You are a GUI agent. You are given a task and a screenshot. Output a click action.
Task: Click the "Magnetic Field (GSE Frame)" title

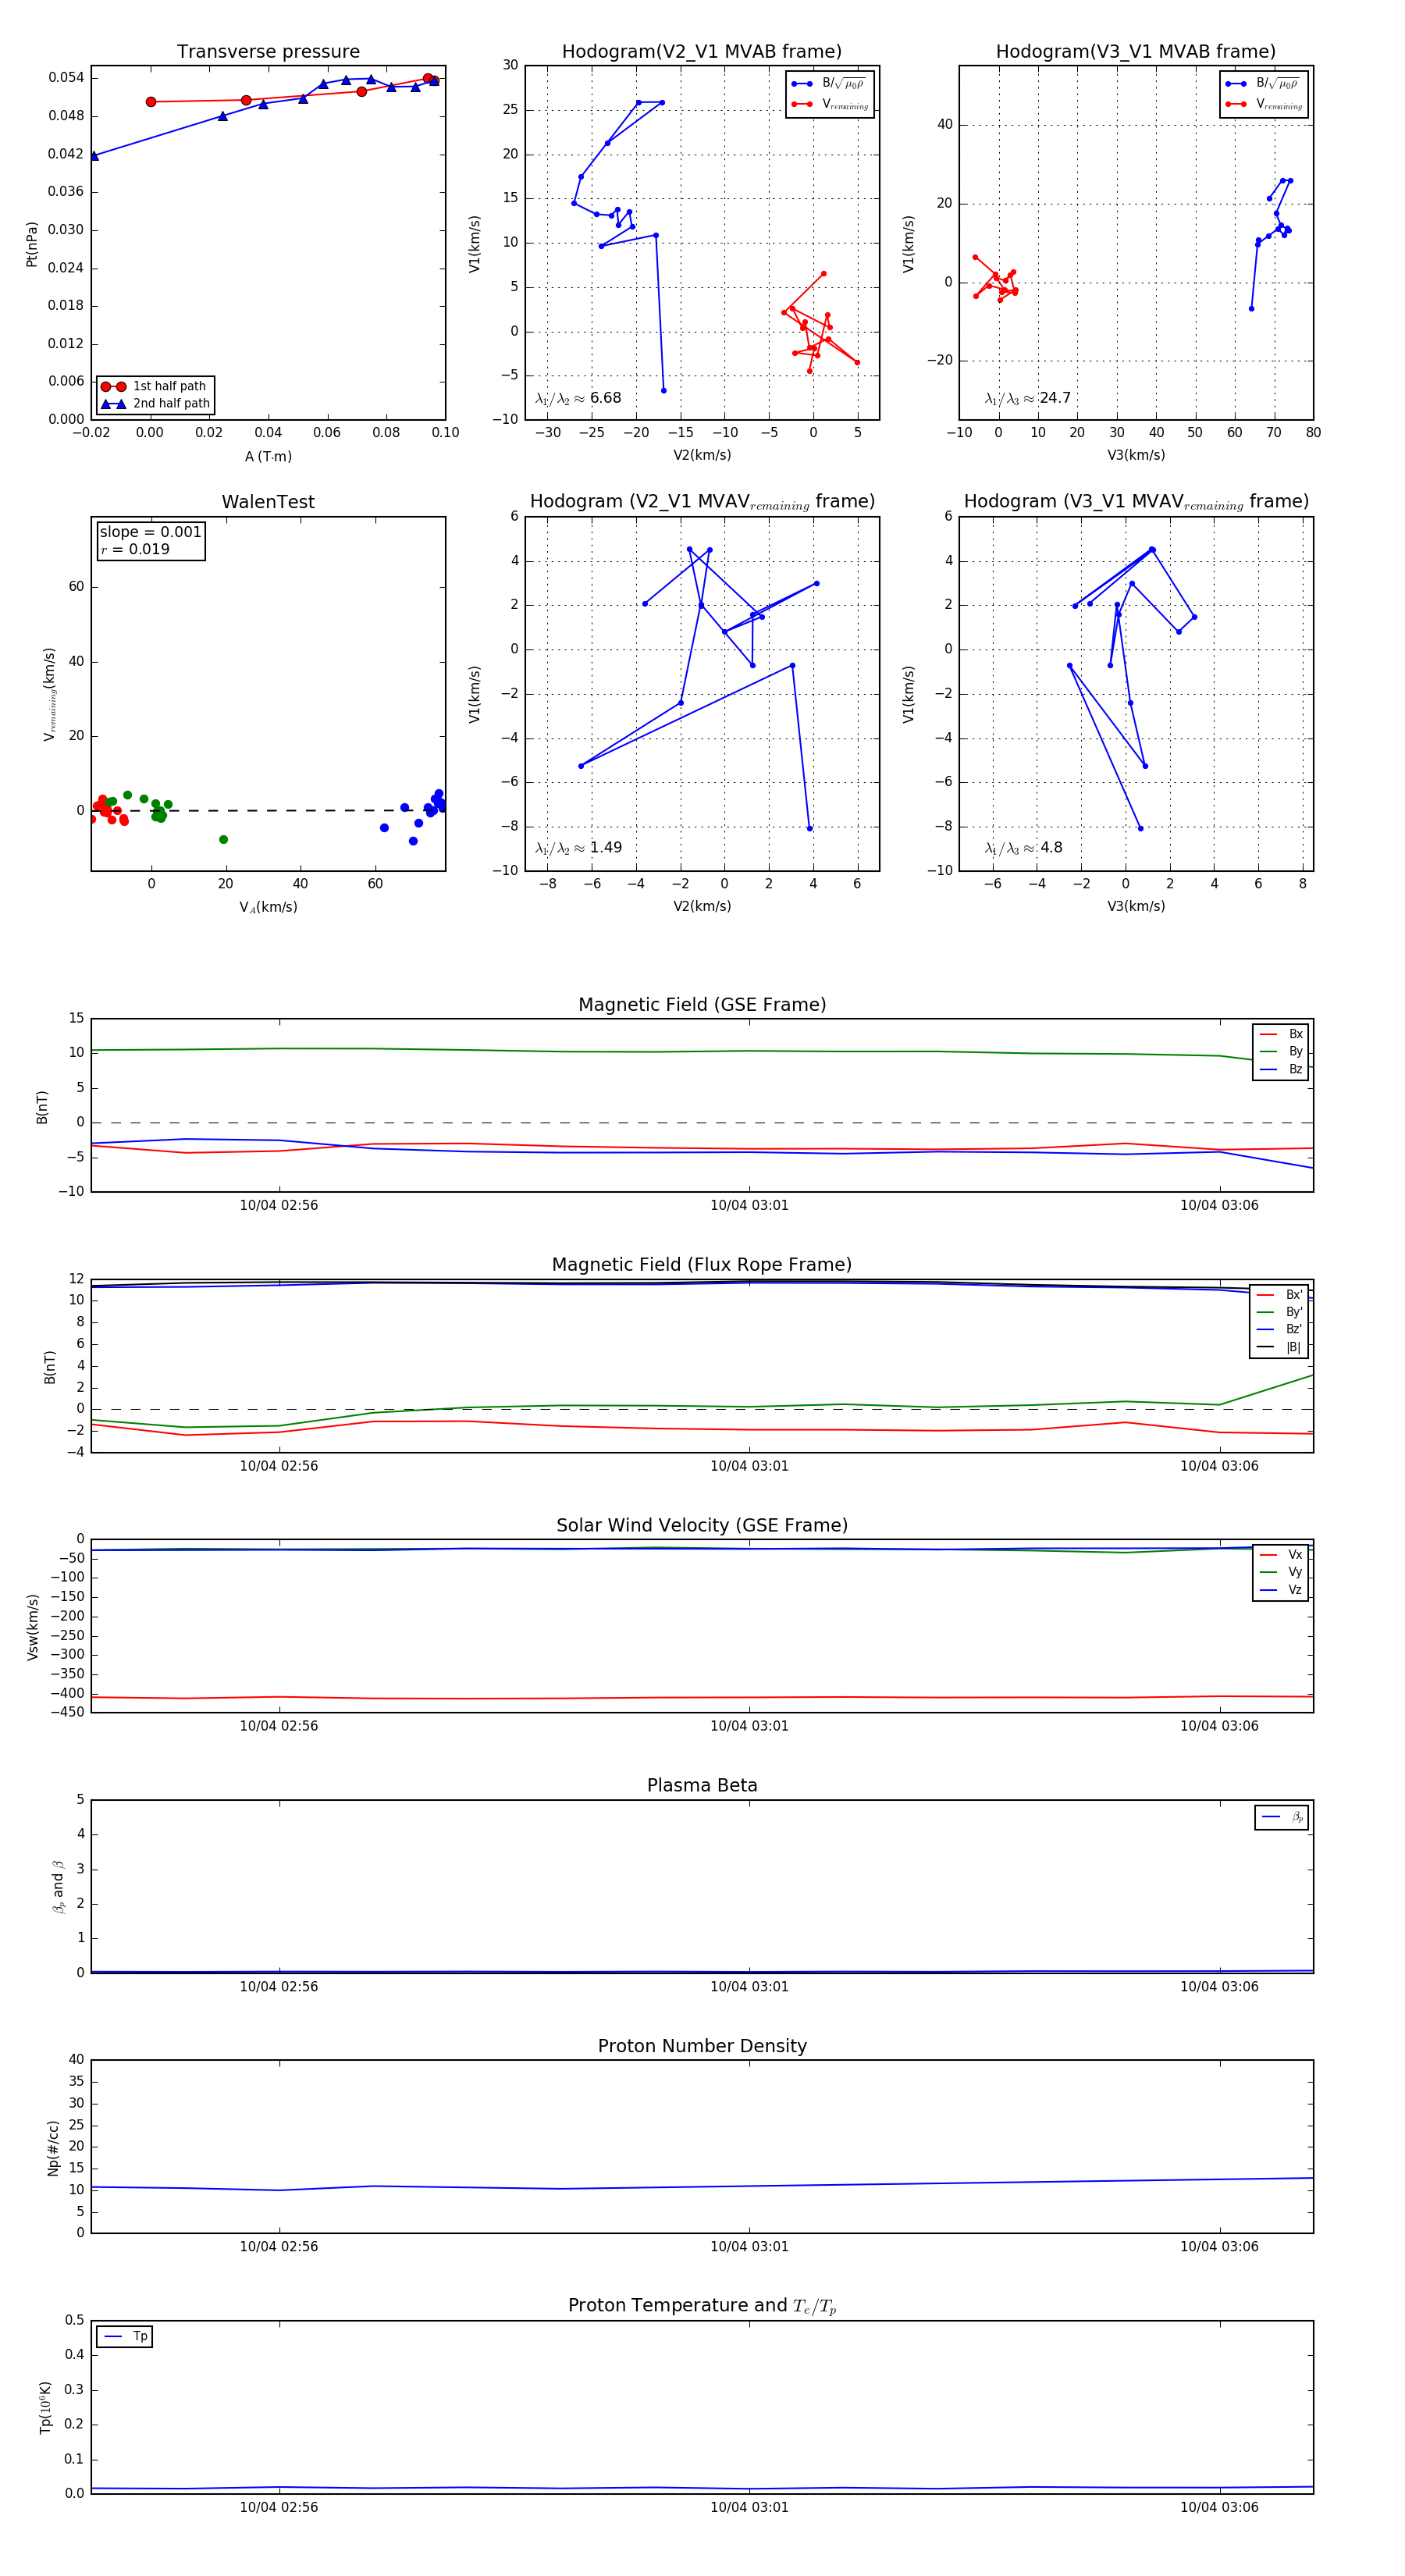pos(702,1005)
